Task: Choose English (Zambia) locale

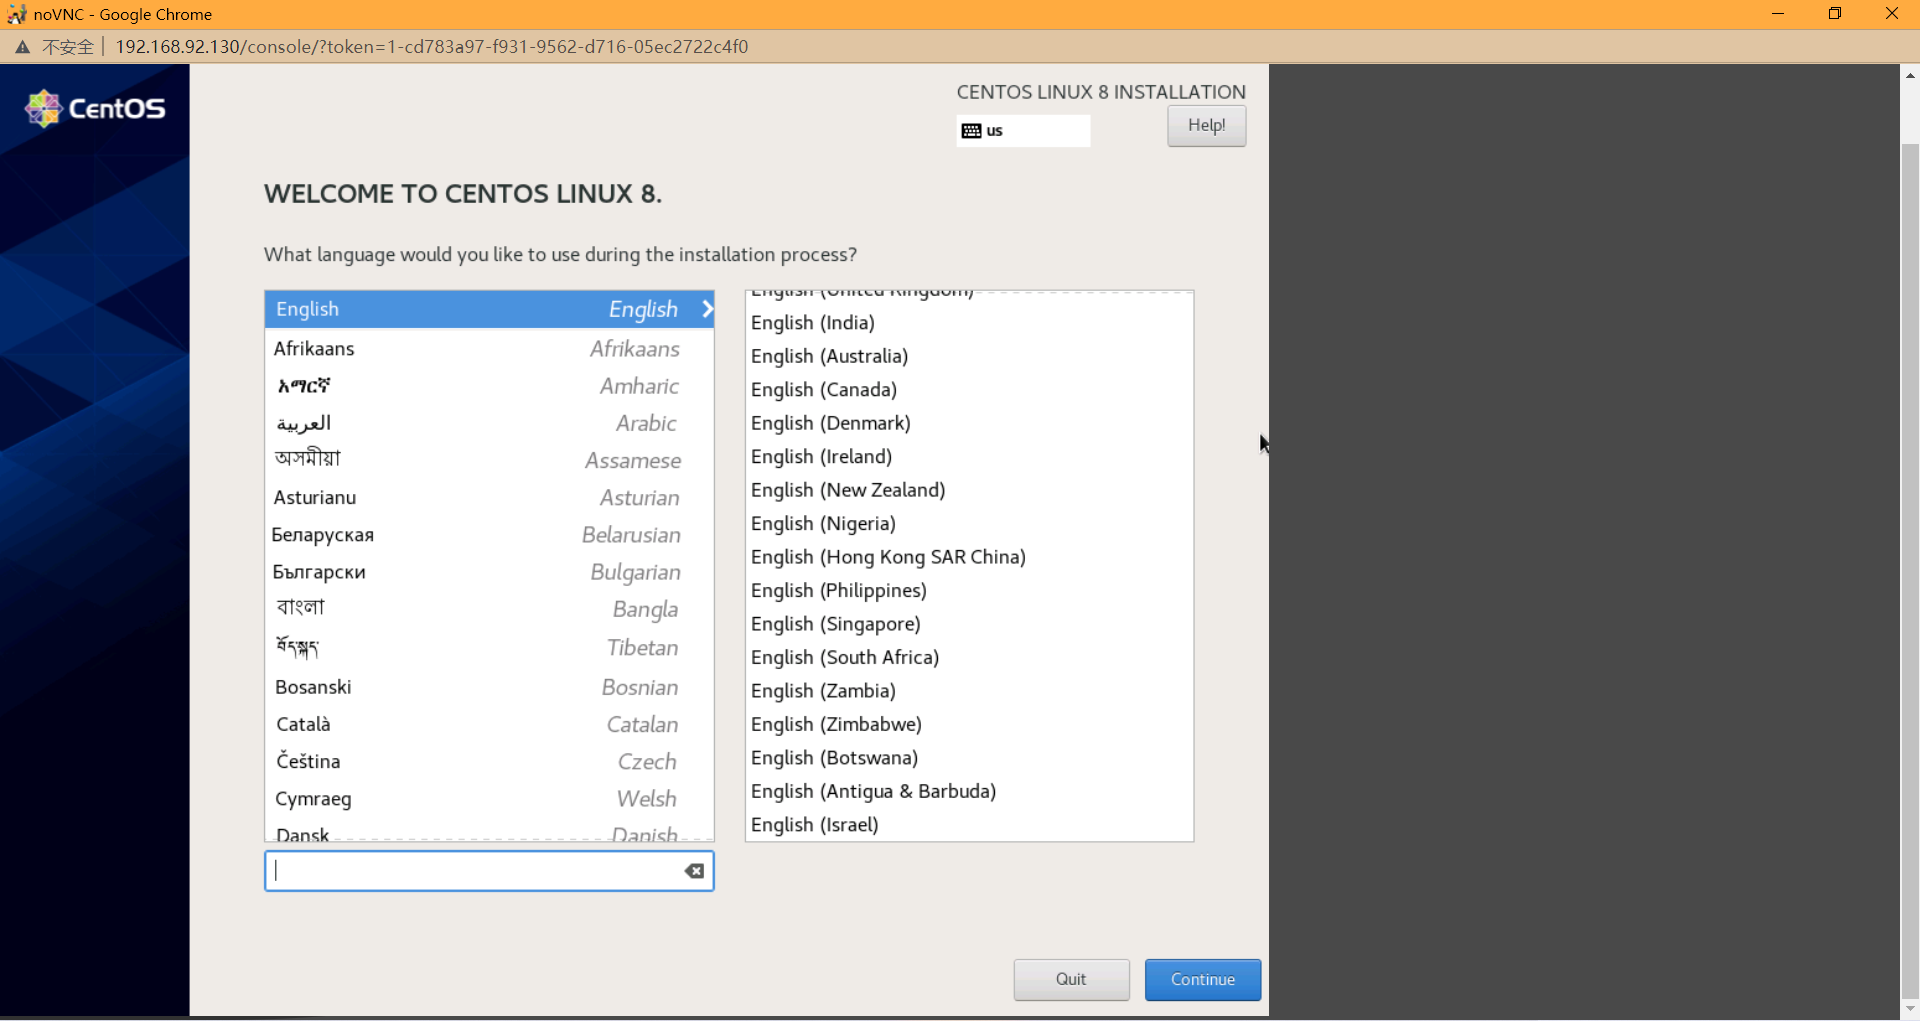Action: tap(969, 691)
